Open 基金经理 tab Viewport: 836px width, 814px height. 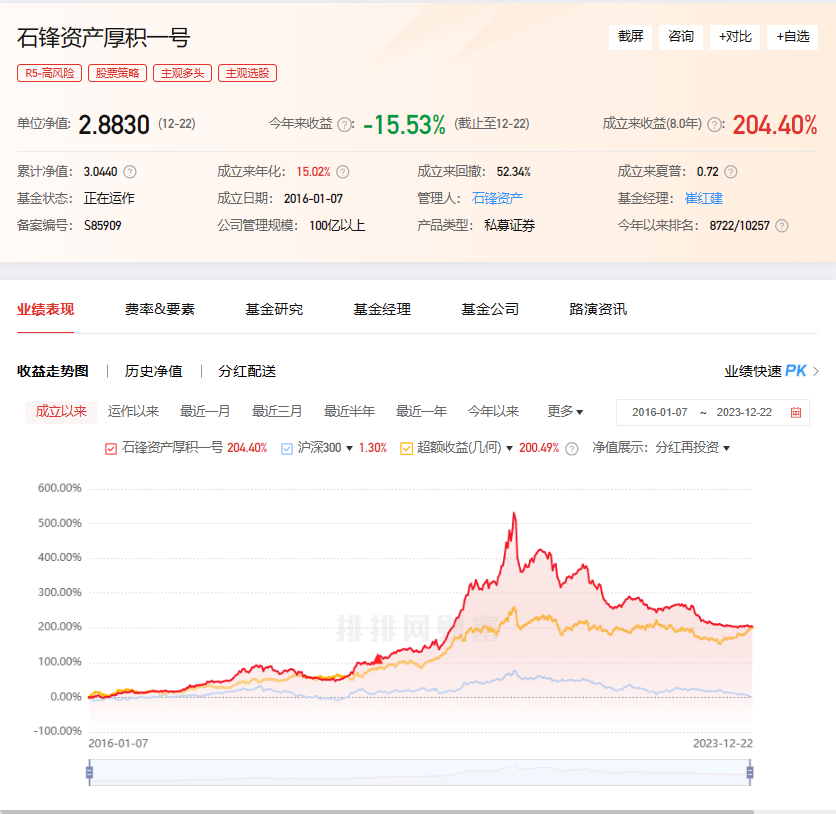pos(382,309)
